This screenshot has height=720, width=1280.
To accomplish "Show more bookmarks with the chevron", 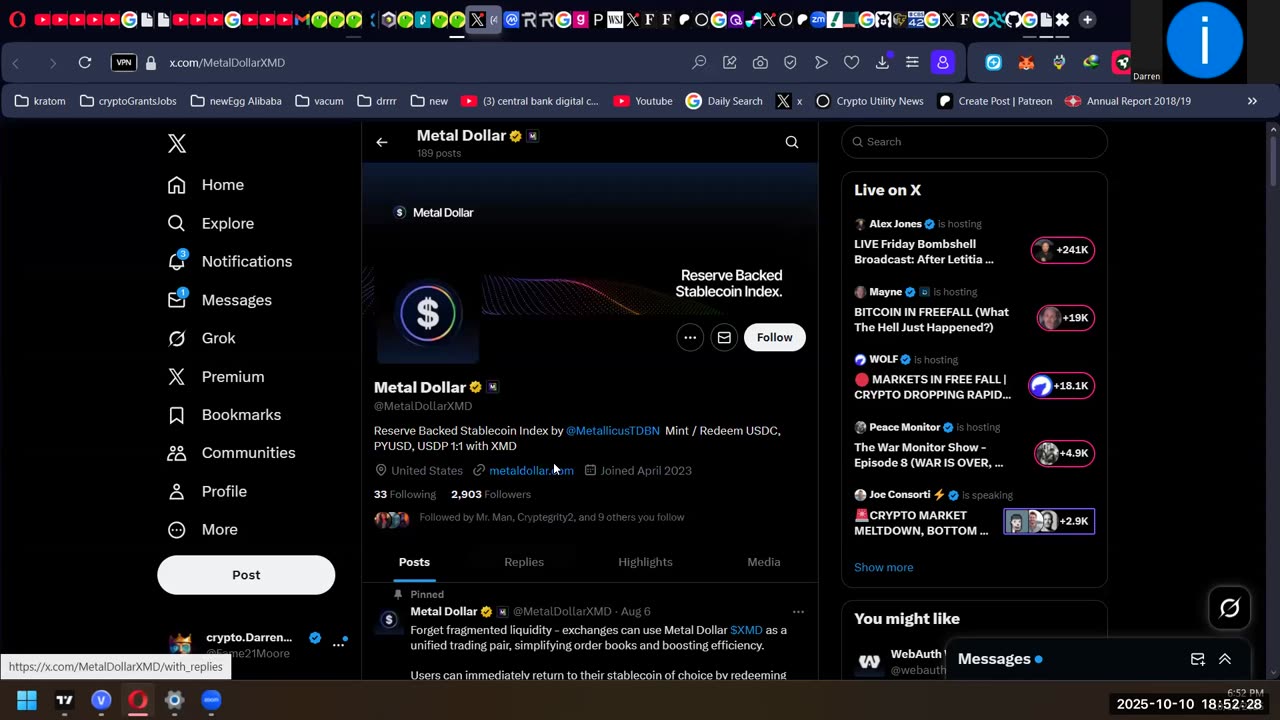I will click(1252, 101).
